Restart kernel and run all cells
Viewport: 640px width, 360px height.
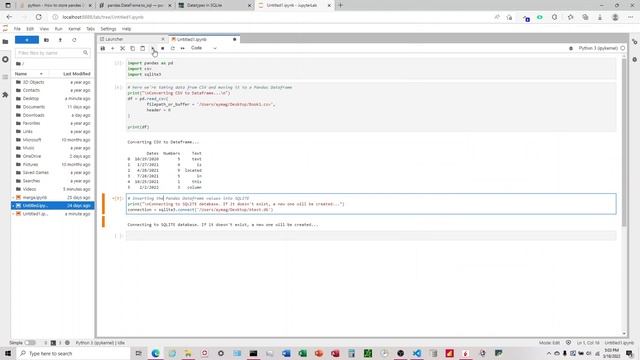(x=182, y=48)
